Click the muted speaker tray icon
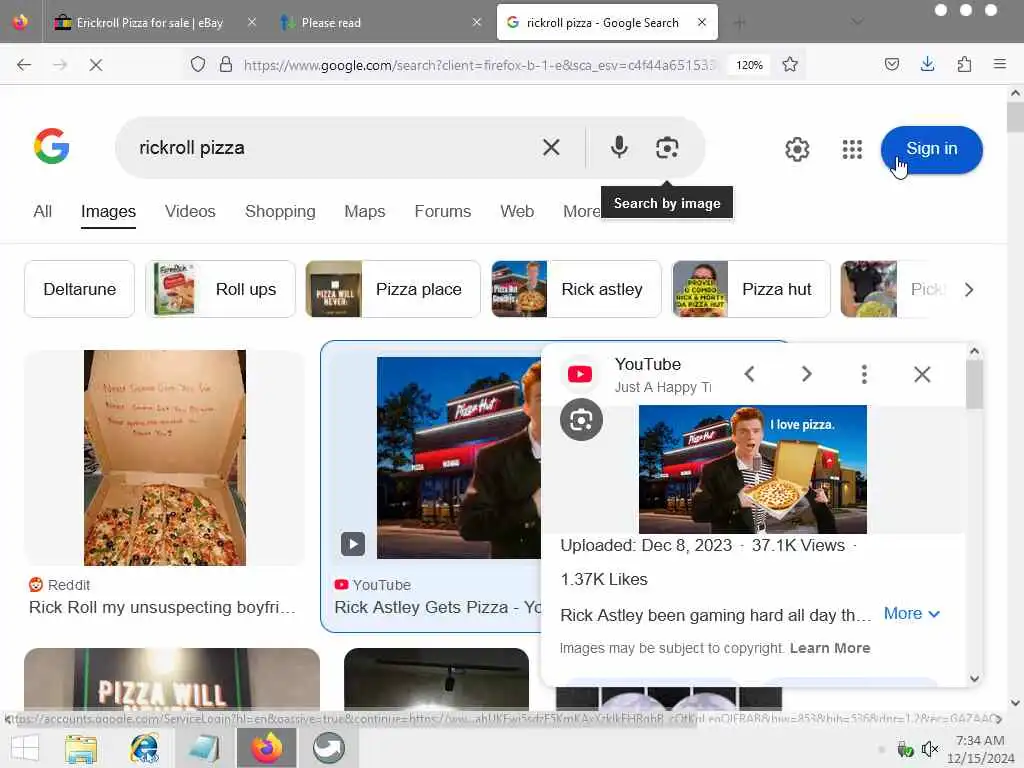The image size is (1024, 768). (929, 749)
